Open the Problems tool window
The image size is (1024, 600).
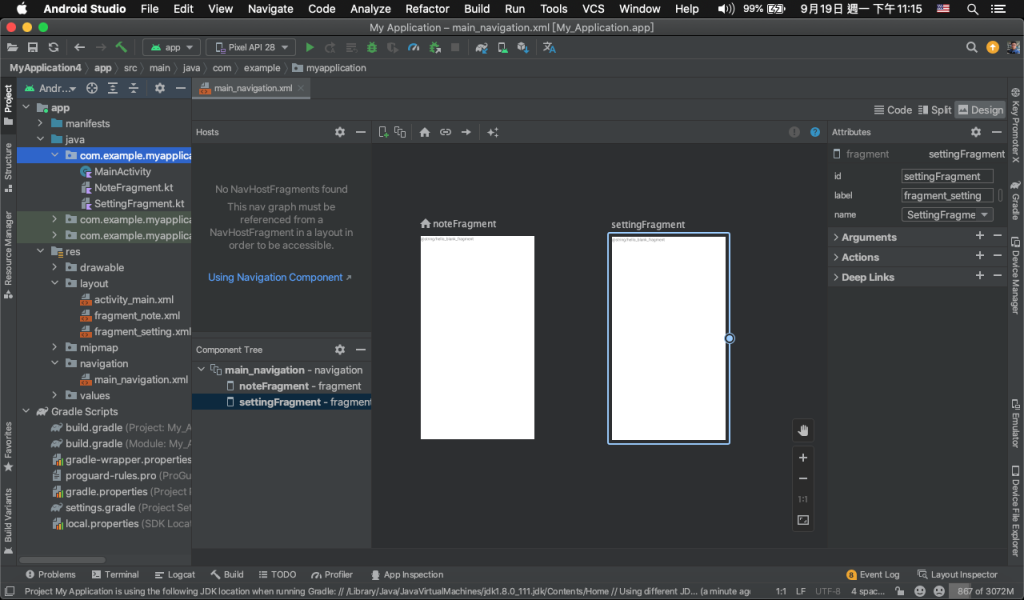tap(50, 575)
